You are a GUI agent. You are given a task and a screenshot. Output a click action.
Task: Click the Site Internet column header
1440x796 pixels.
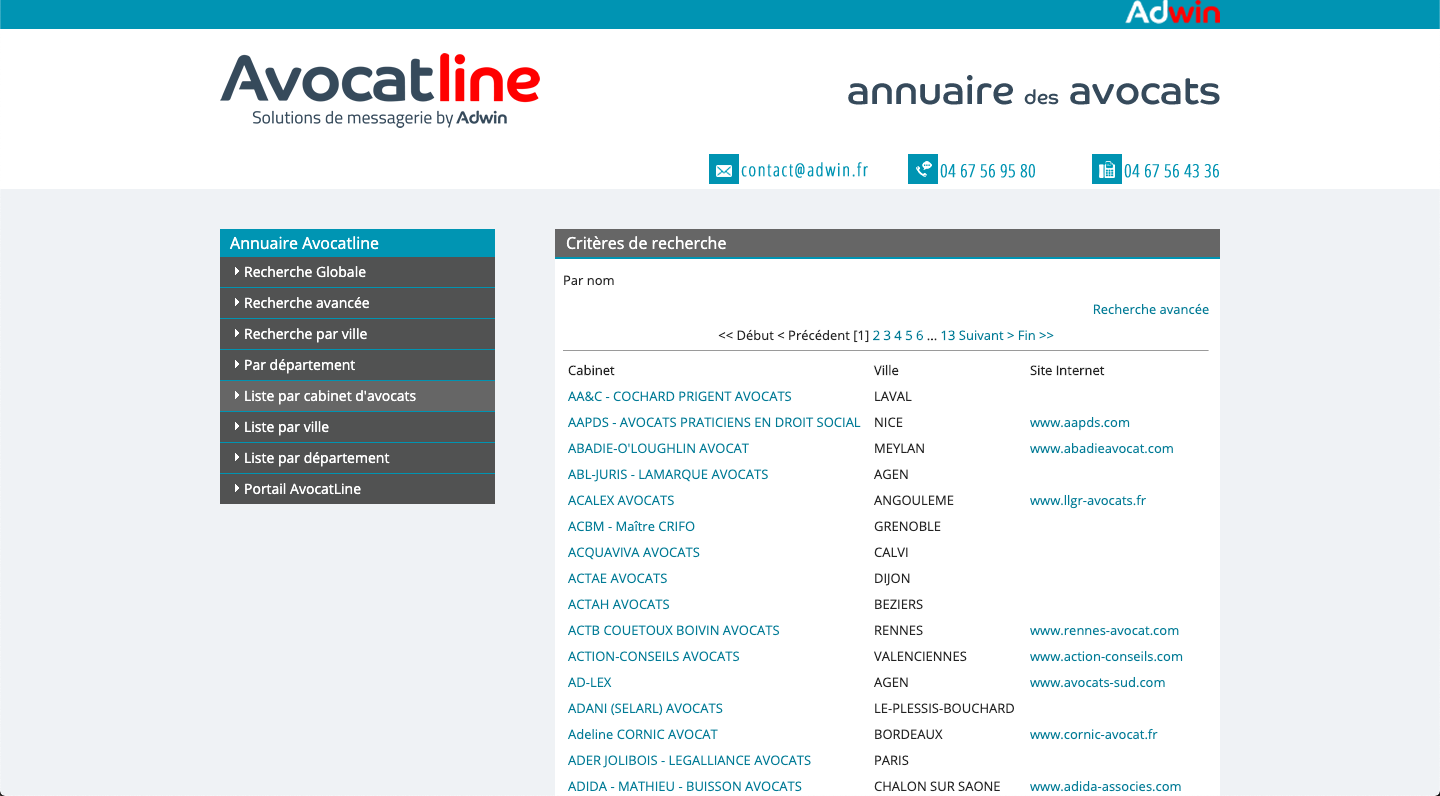point(1067,371)
